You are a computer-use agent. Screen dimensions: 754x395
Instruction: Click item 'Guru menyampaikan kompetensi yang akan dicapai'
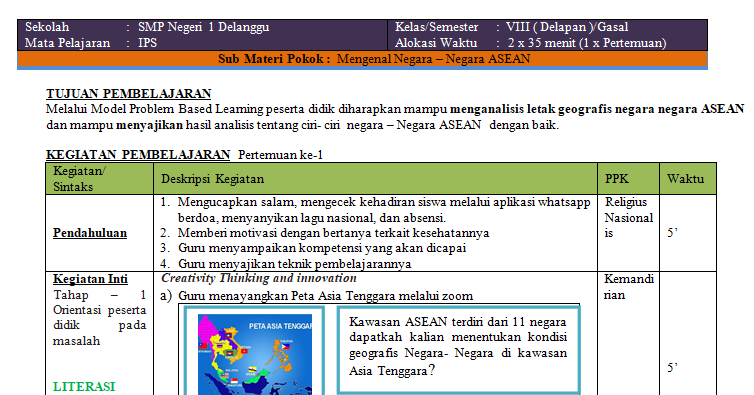pyautogui.click(x=322, y=248)
